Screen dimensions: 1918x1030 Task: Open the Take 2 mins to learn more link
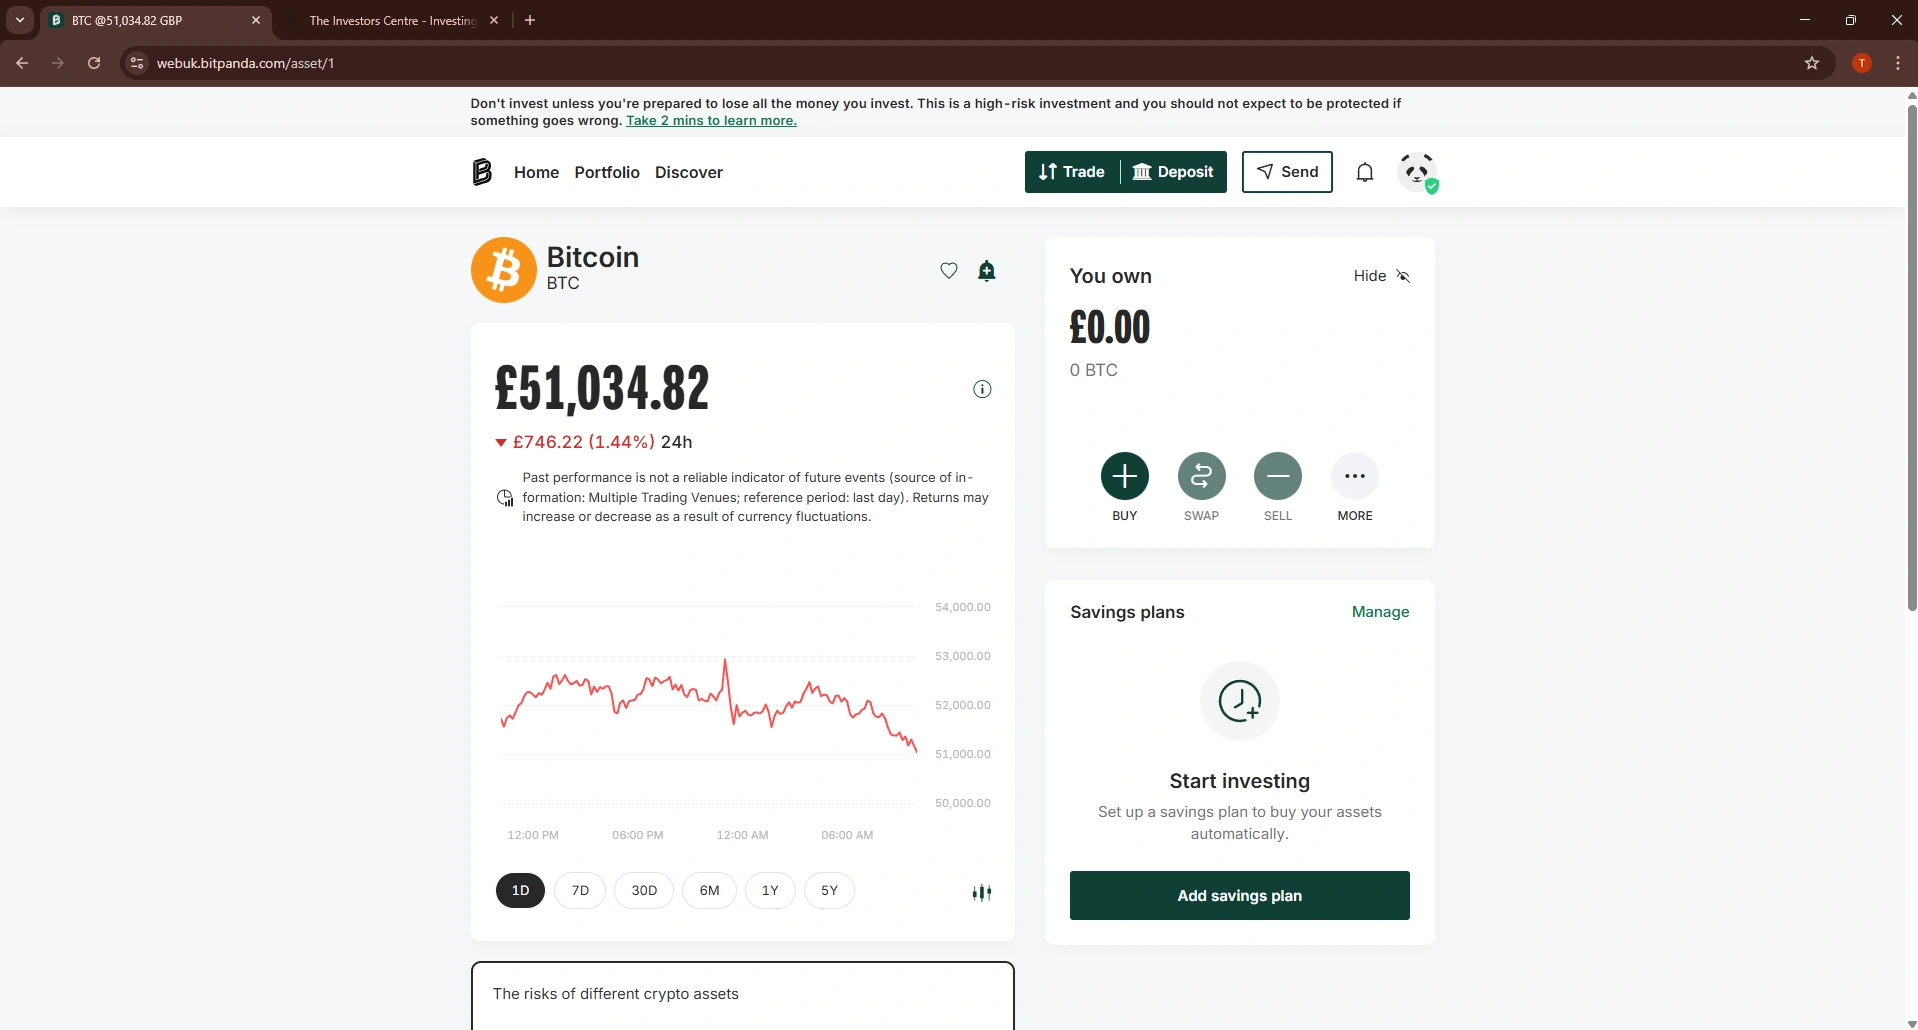pyautogui.click(x=711, y=120)
